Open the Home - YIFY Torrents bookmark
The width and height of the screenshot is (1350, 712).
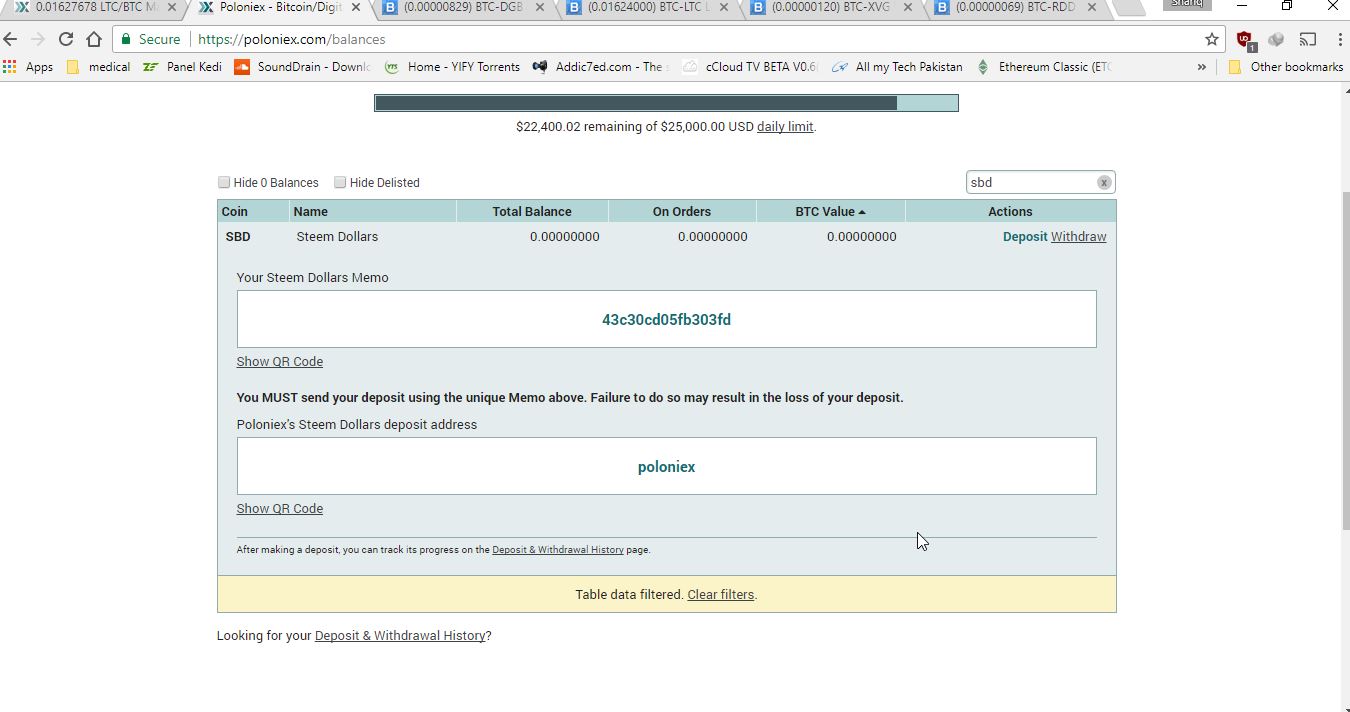452,67
